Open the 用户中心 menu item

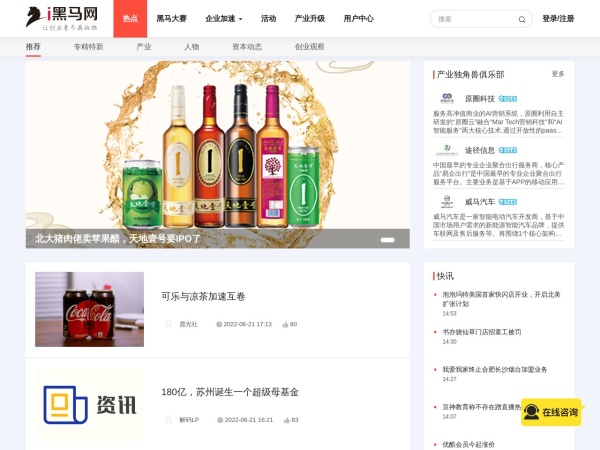(359, 18)
